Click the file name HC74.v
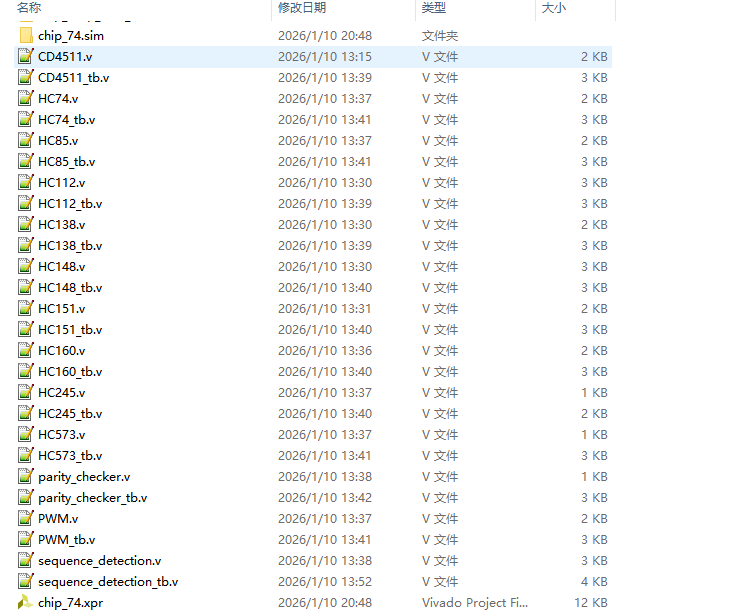The height and width of the screenshot is (615, 736). pyautogui.click(x=58, y=99)
